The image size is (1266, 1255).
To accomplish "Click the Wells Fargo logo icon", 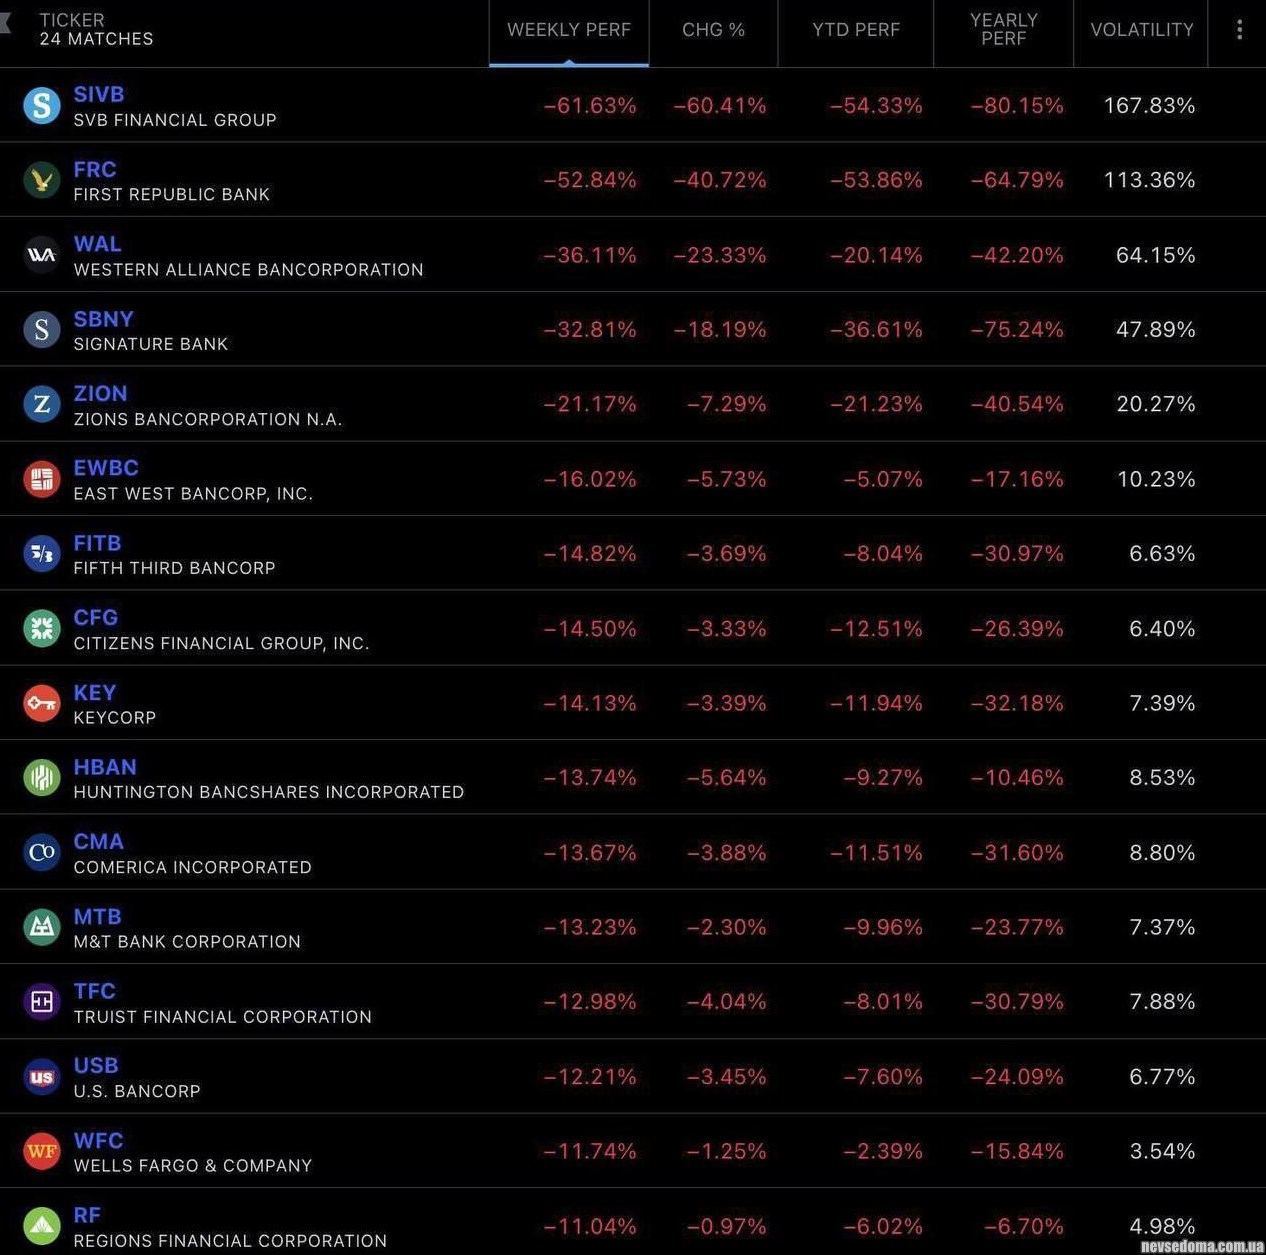I will click(41, 1151).
